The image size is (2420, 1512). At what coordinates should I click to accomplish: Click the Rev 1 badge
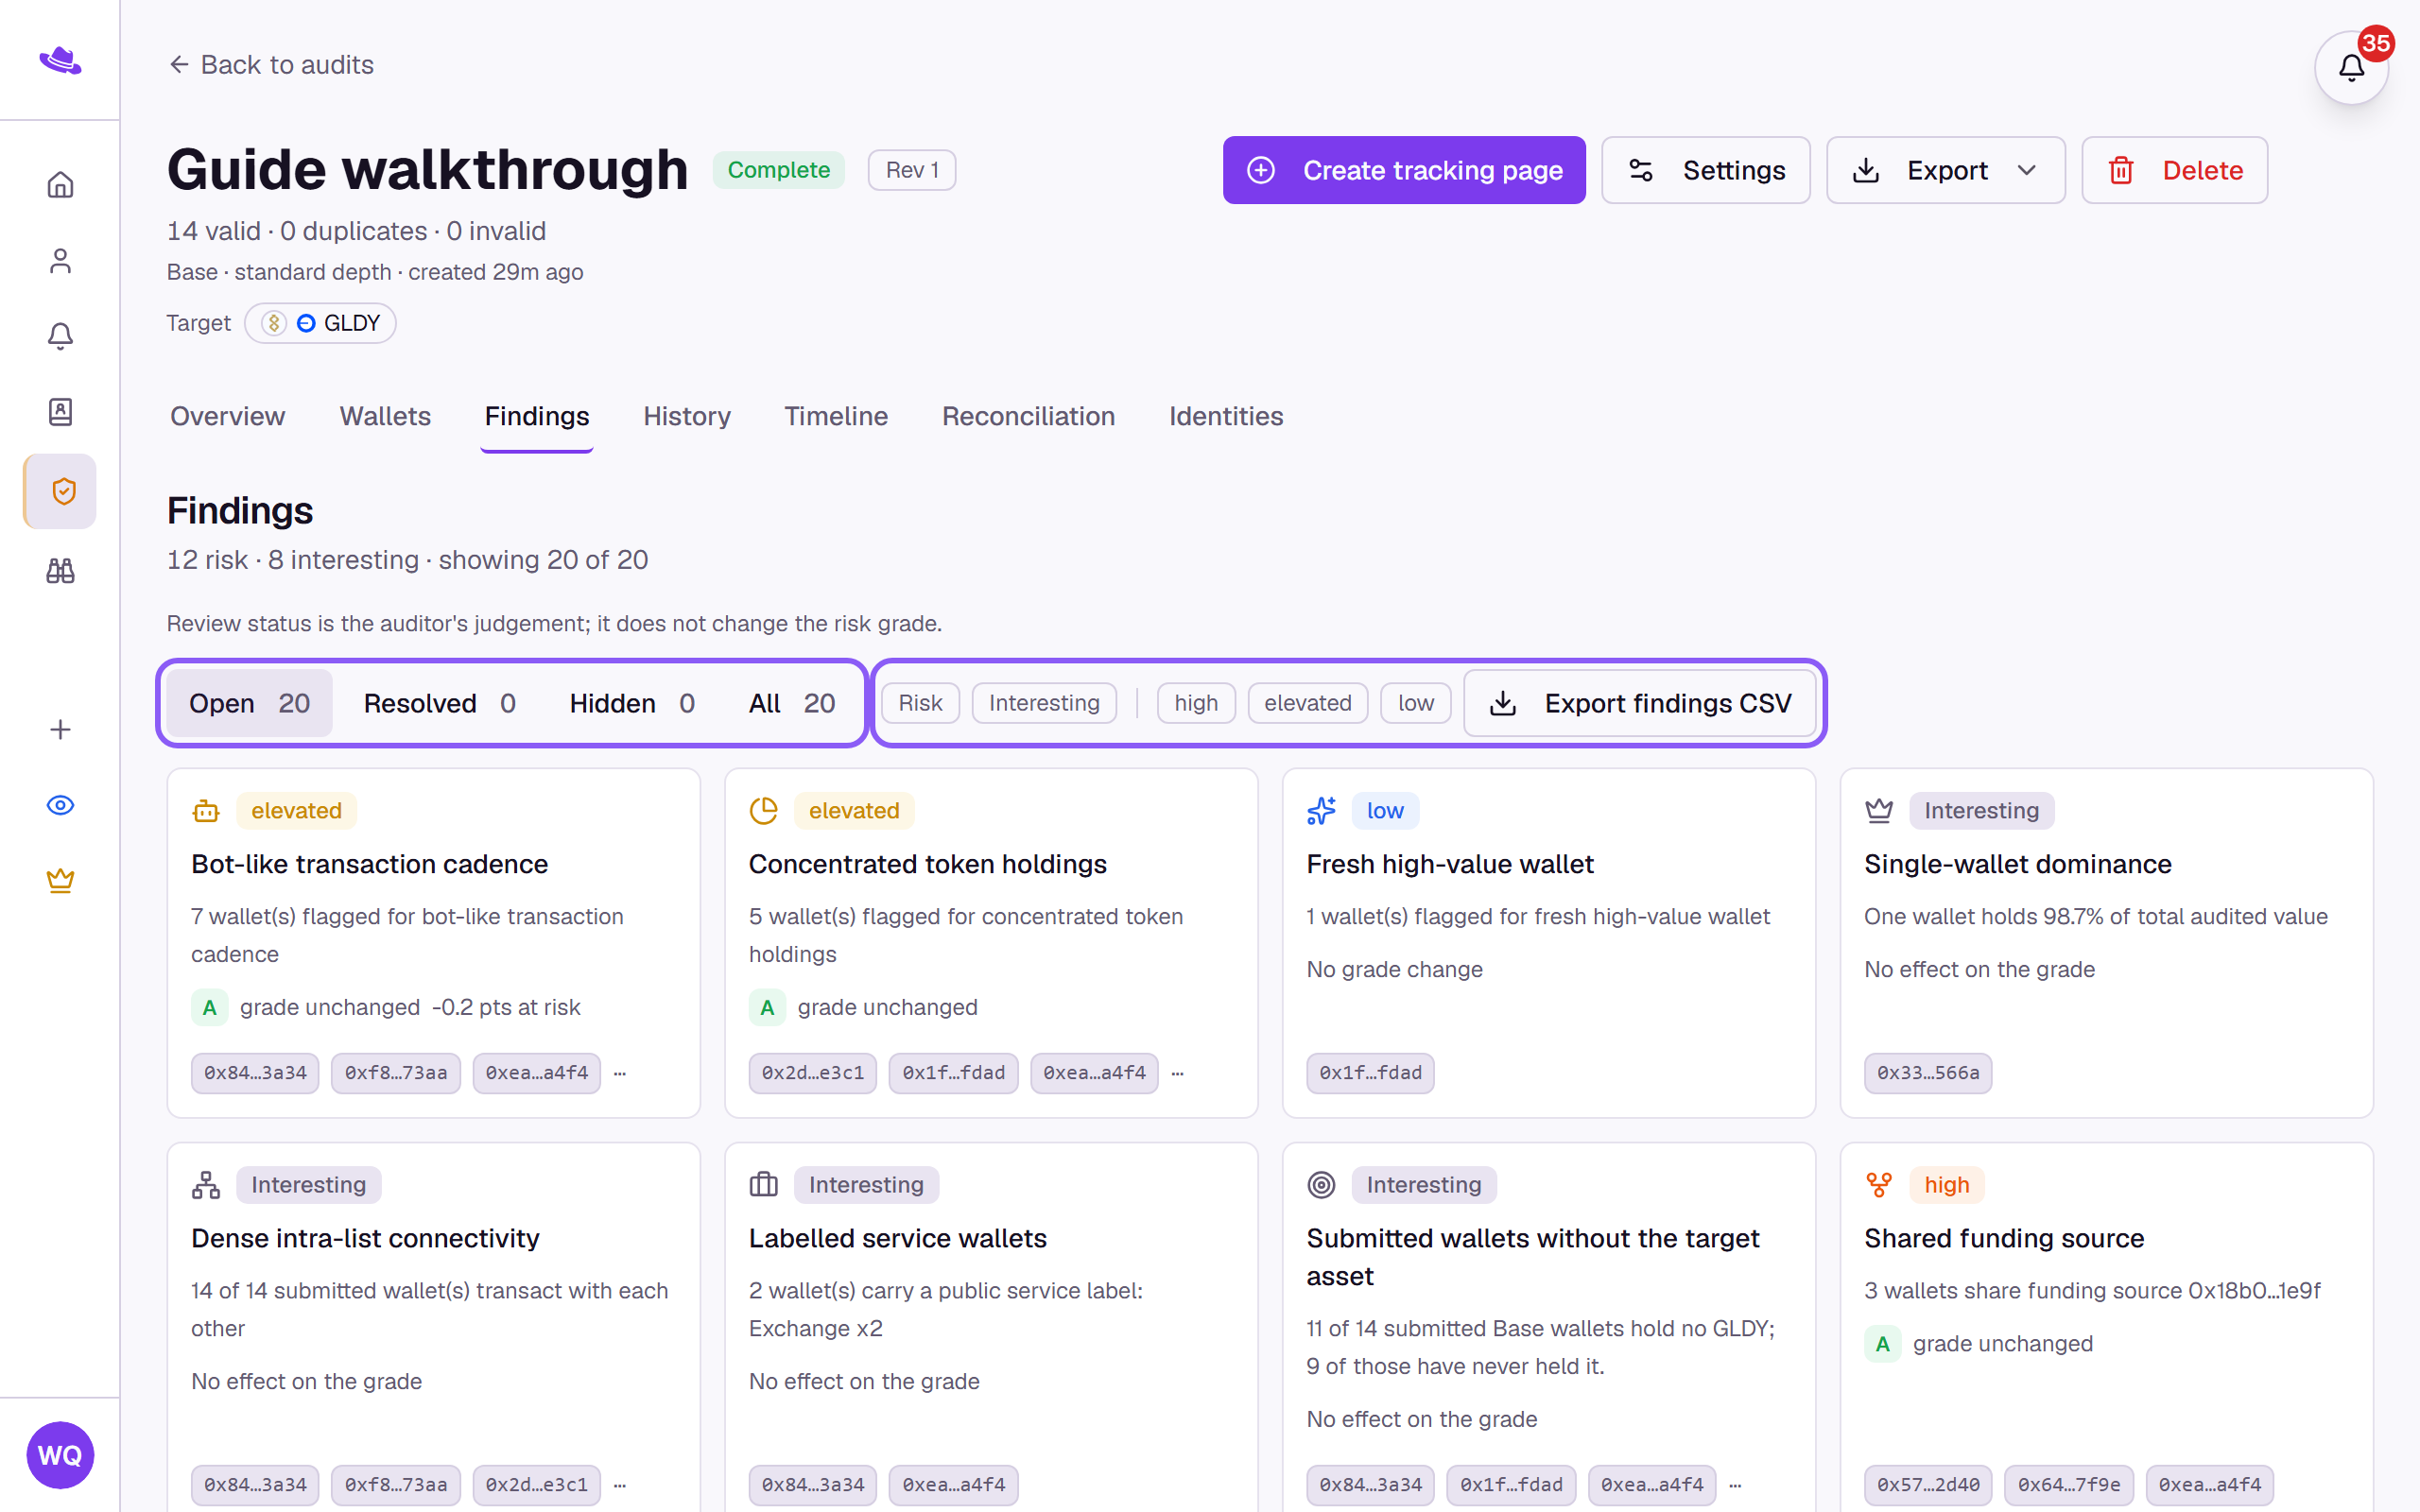[x=911, y=170]
